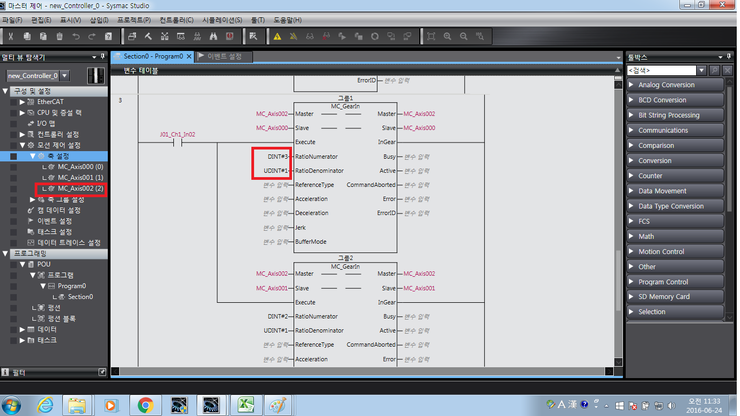Click the Undo arrow icon

76,36
